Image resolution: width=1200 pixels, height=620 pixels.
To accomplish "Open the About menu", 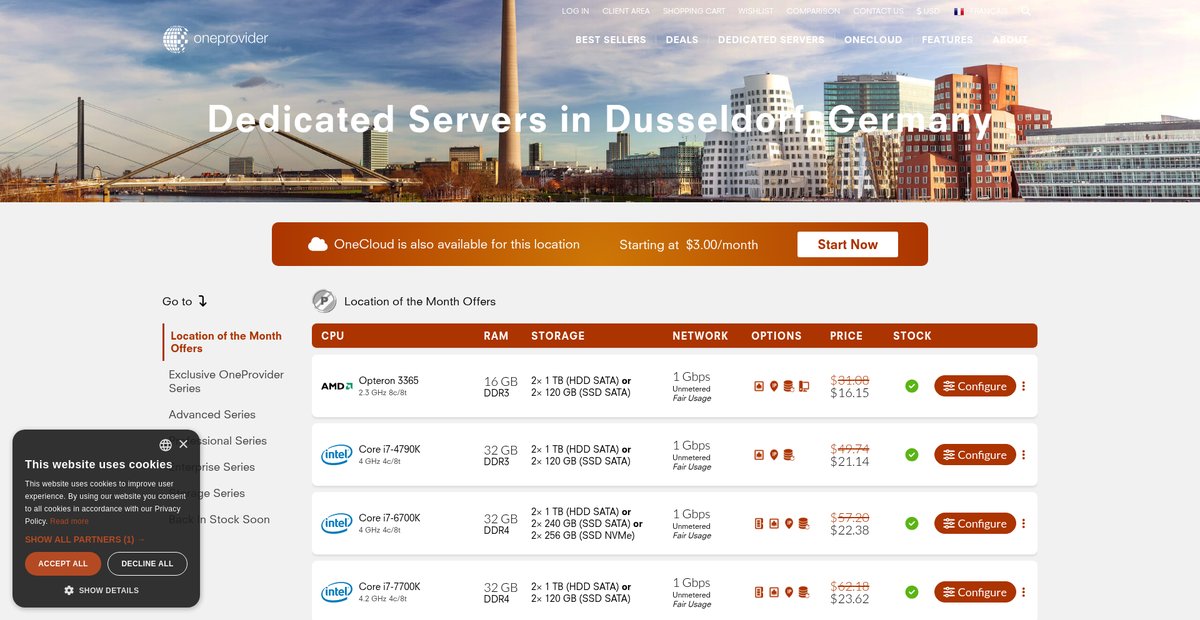I will pyautogui.click(x=1010, y=40).
